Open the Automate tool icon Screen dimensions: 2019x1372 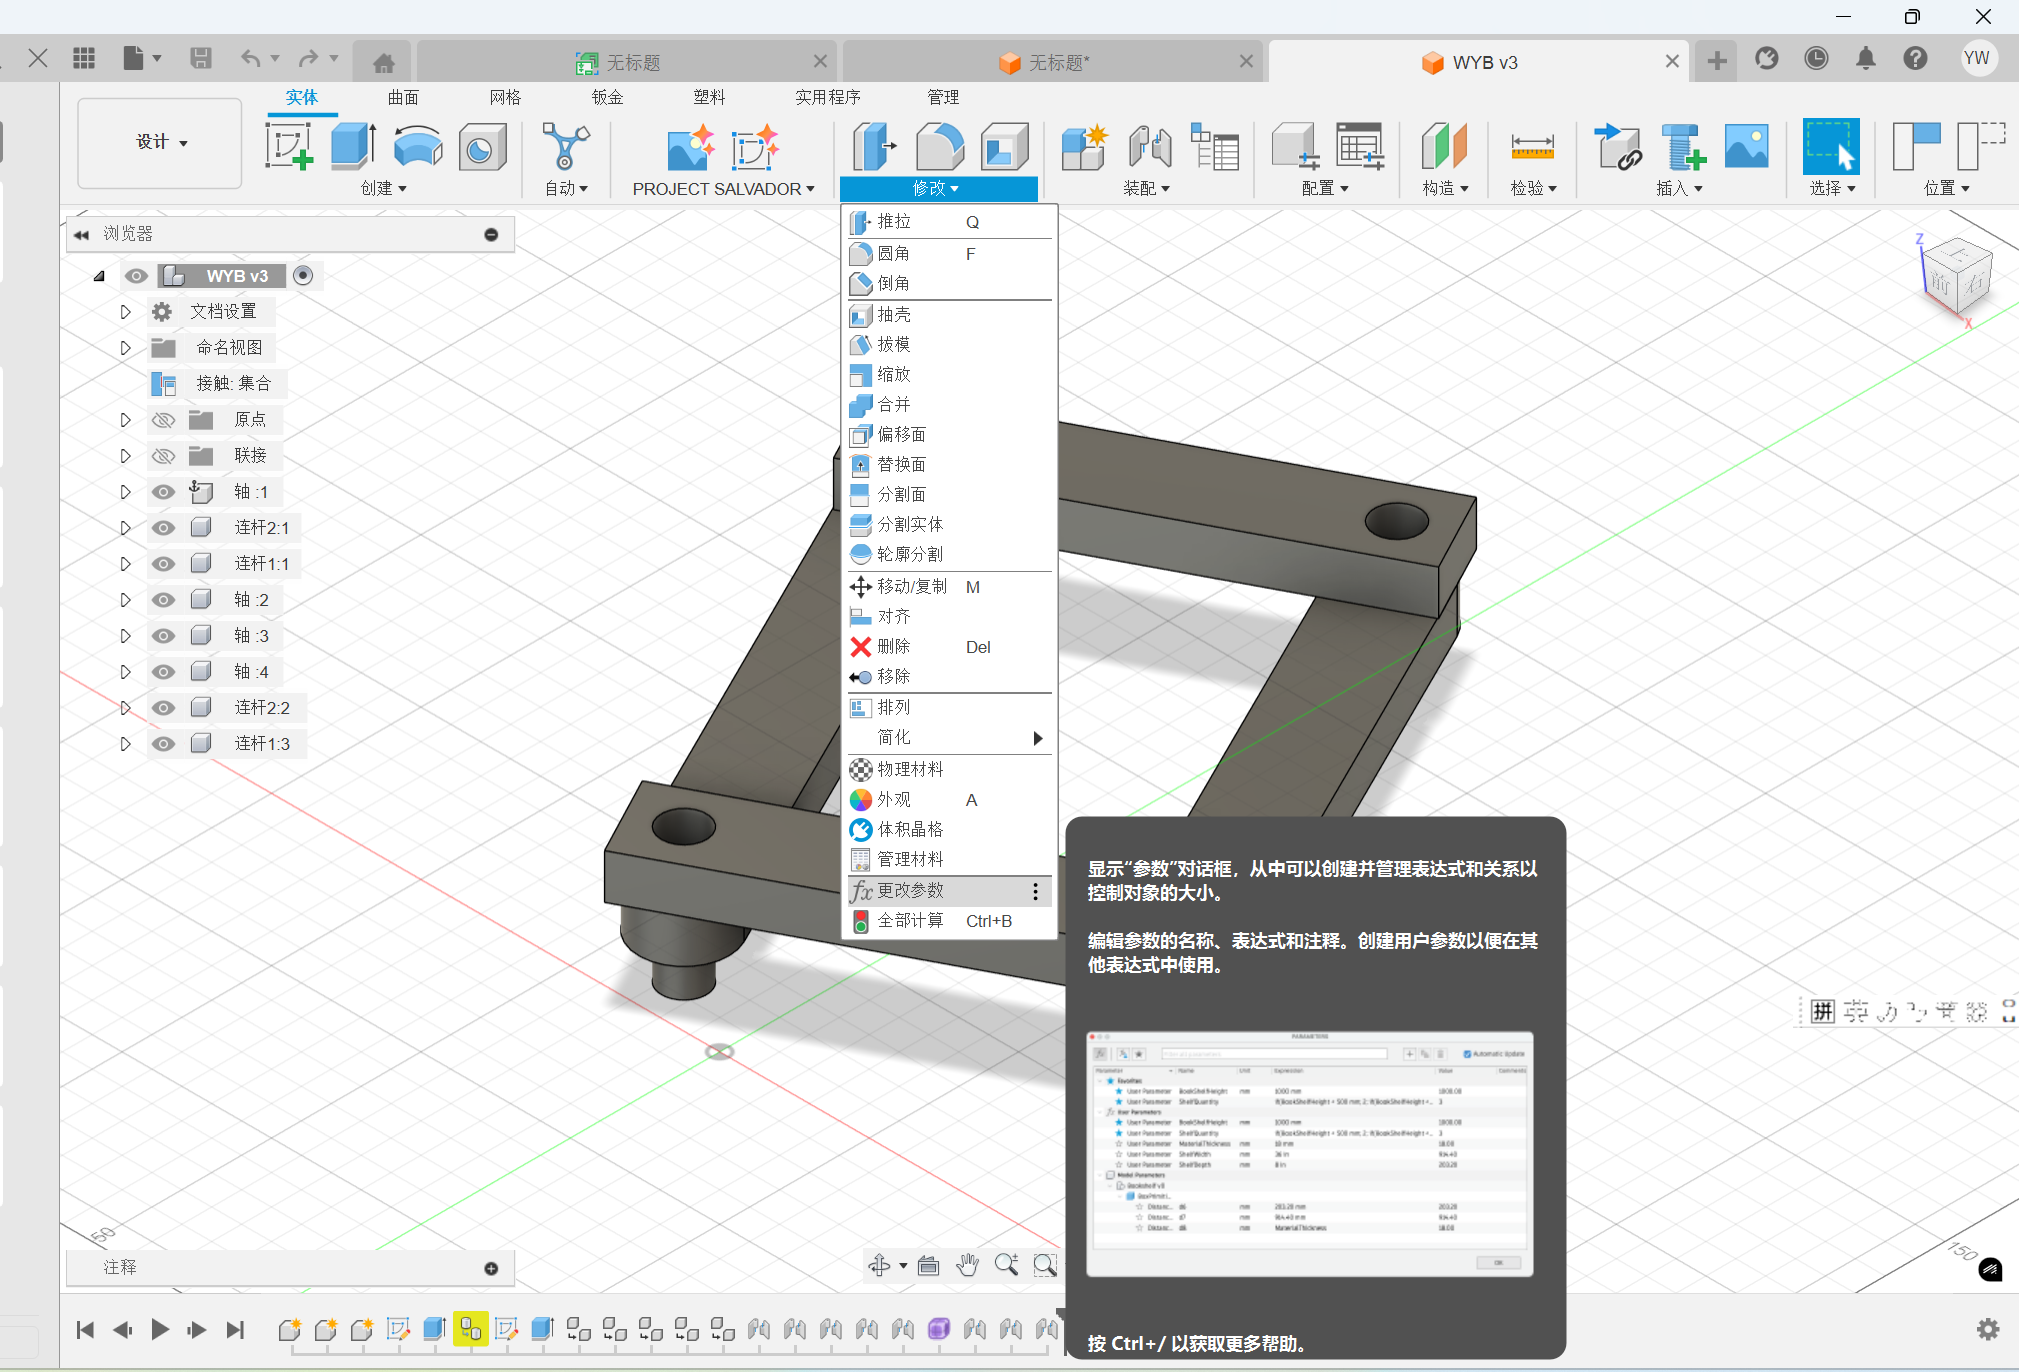565,146
